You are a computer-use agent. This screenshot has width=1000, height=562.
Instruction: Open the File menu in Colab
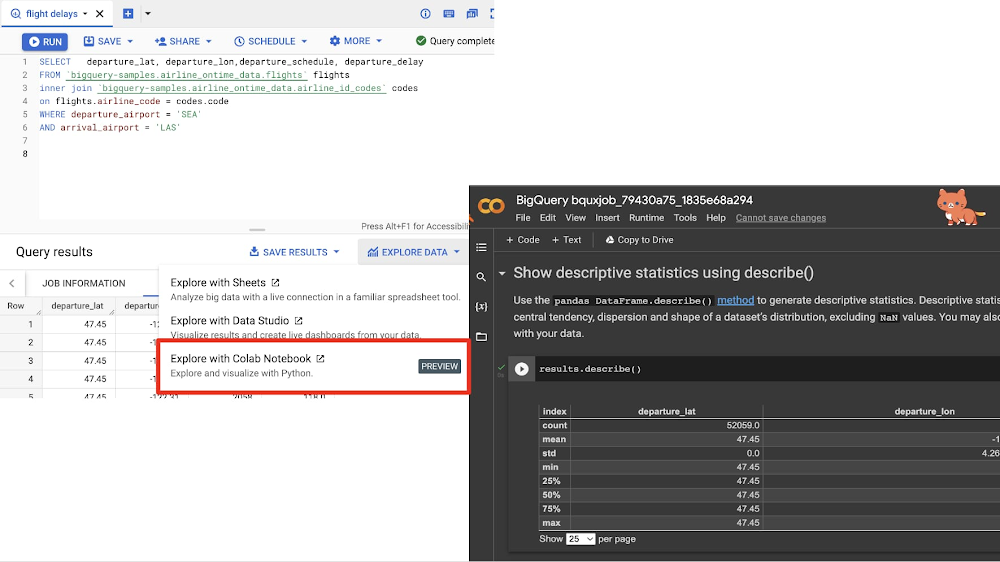[x=523, y=218]
